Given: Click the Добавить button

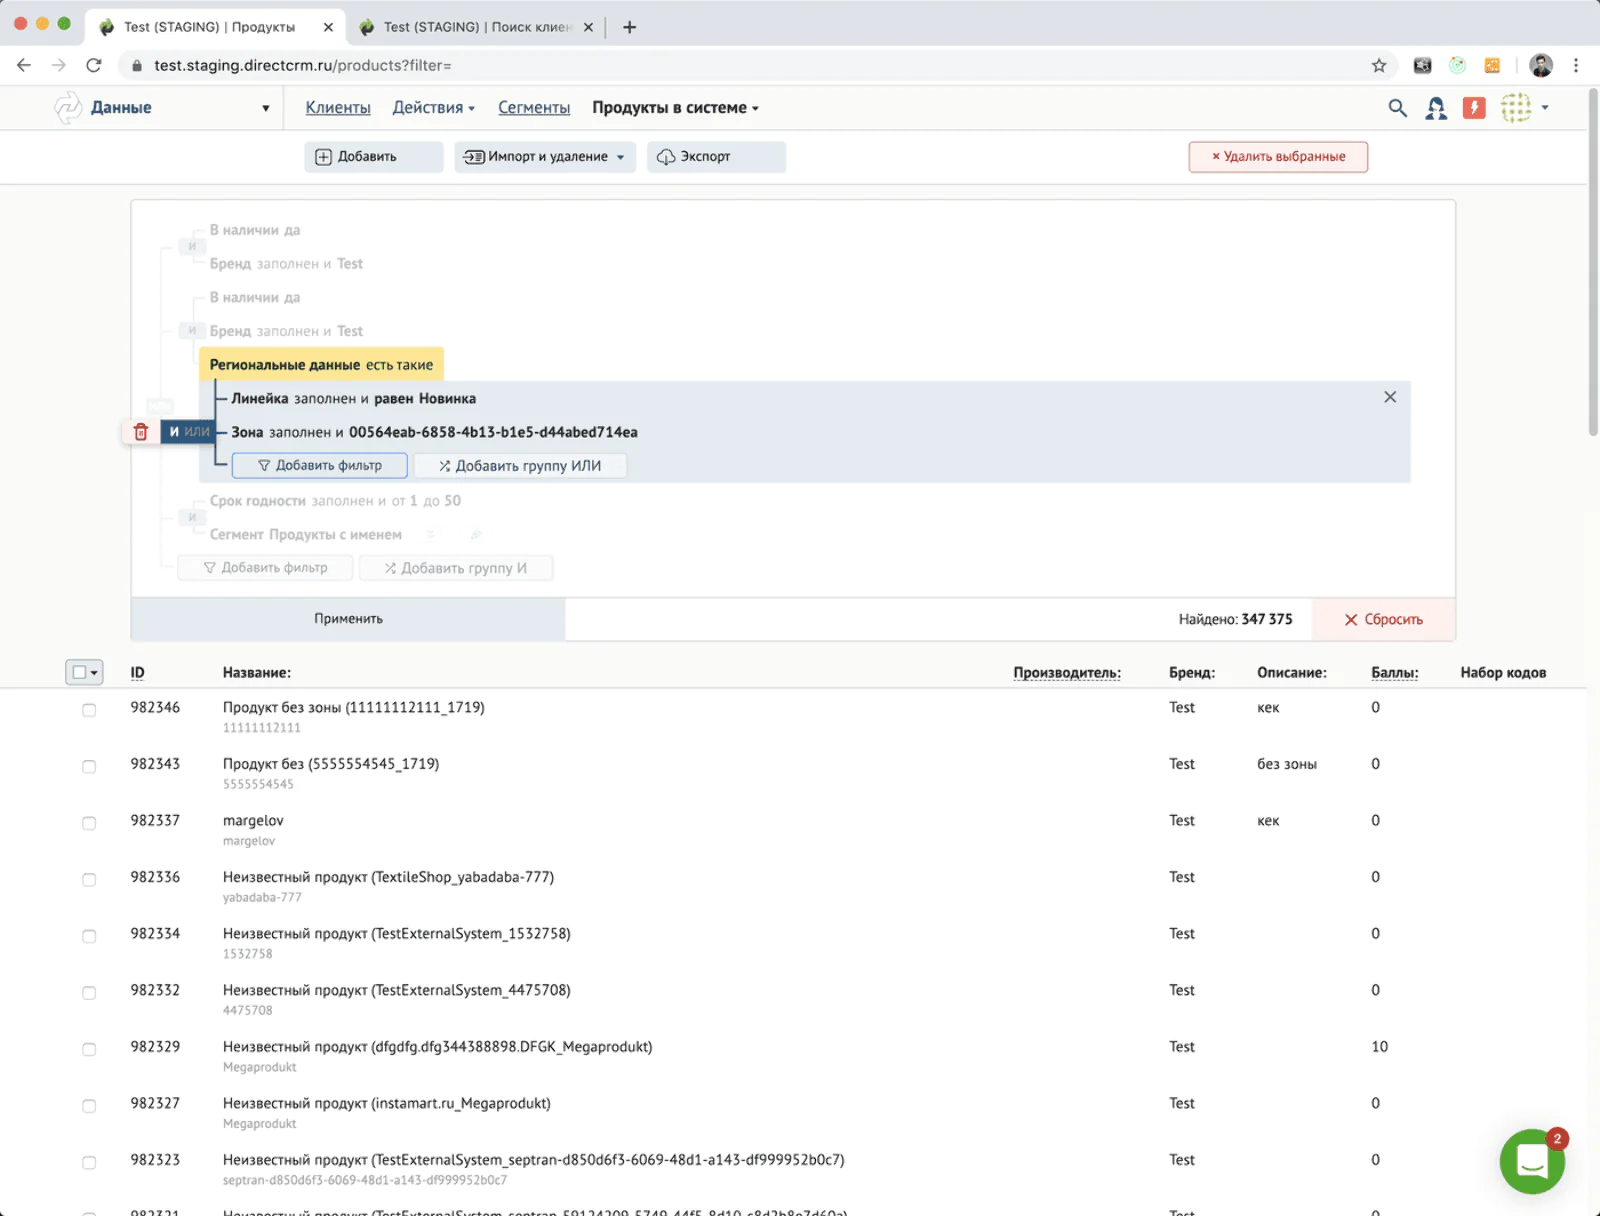Looking at the screenshot, I should coord(373,157).
